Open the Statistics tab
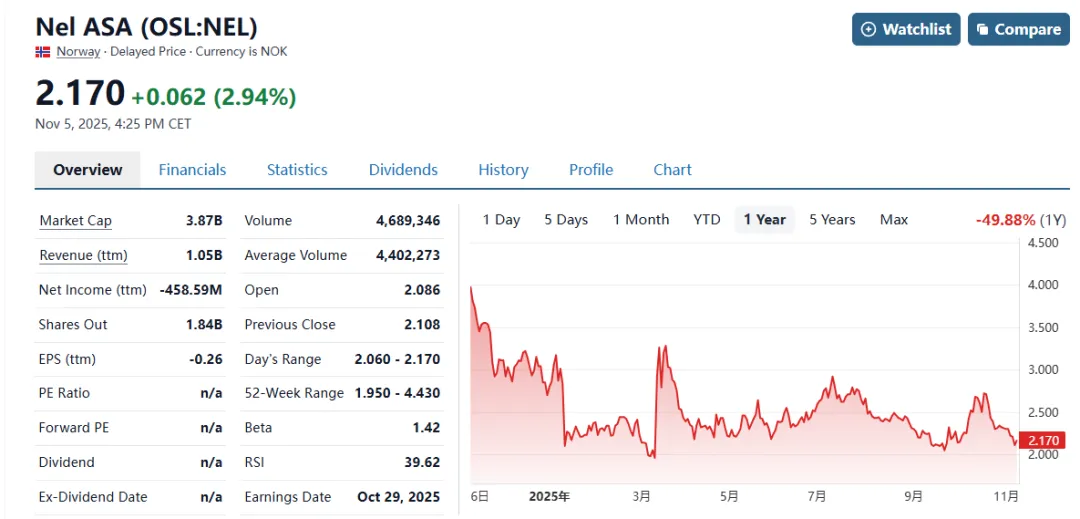Image resolution: width=1080 pixels, height=519 pixels. click(x=297, y=169)
